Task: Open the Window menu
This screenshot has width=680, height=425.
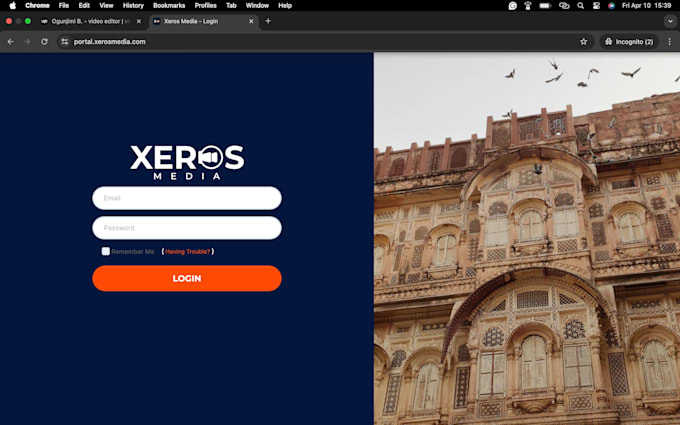Action: (x=257, y=6)
